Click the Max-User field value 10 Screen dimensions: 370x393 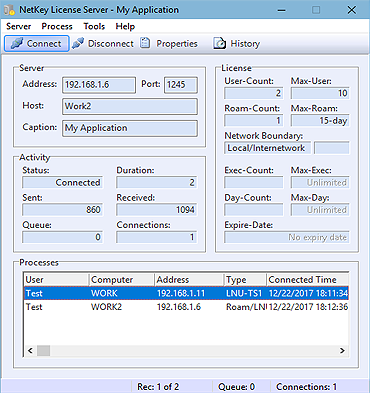tap(320, 93)
